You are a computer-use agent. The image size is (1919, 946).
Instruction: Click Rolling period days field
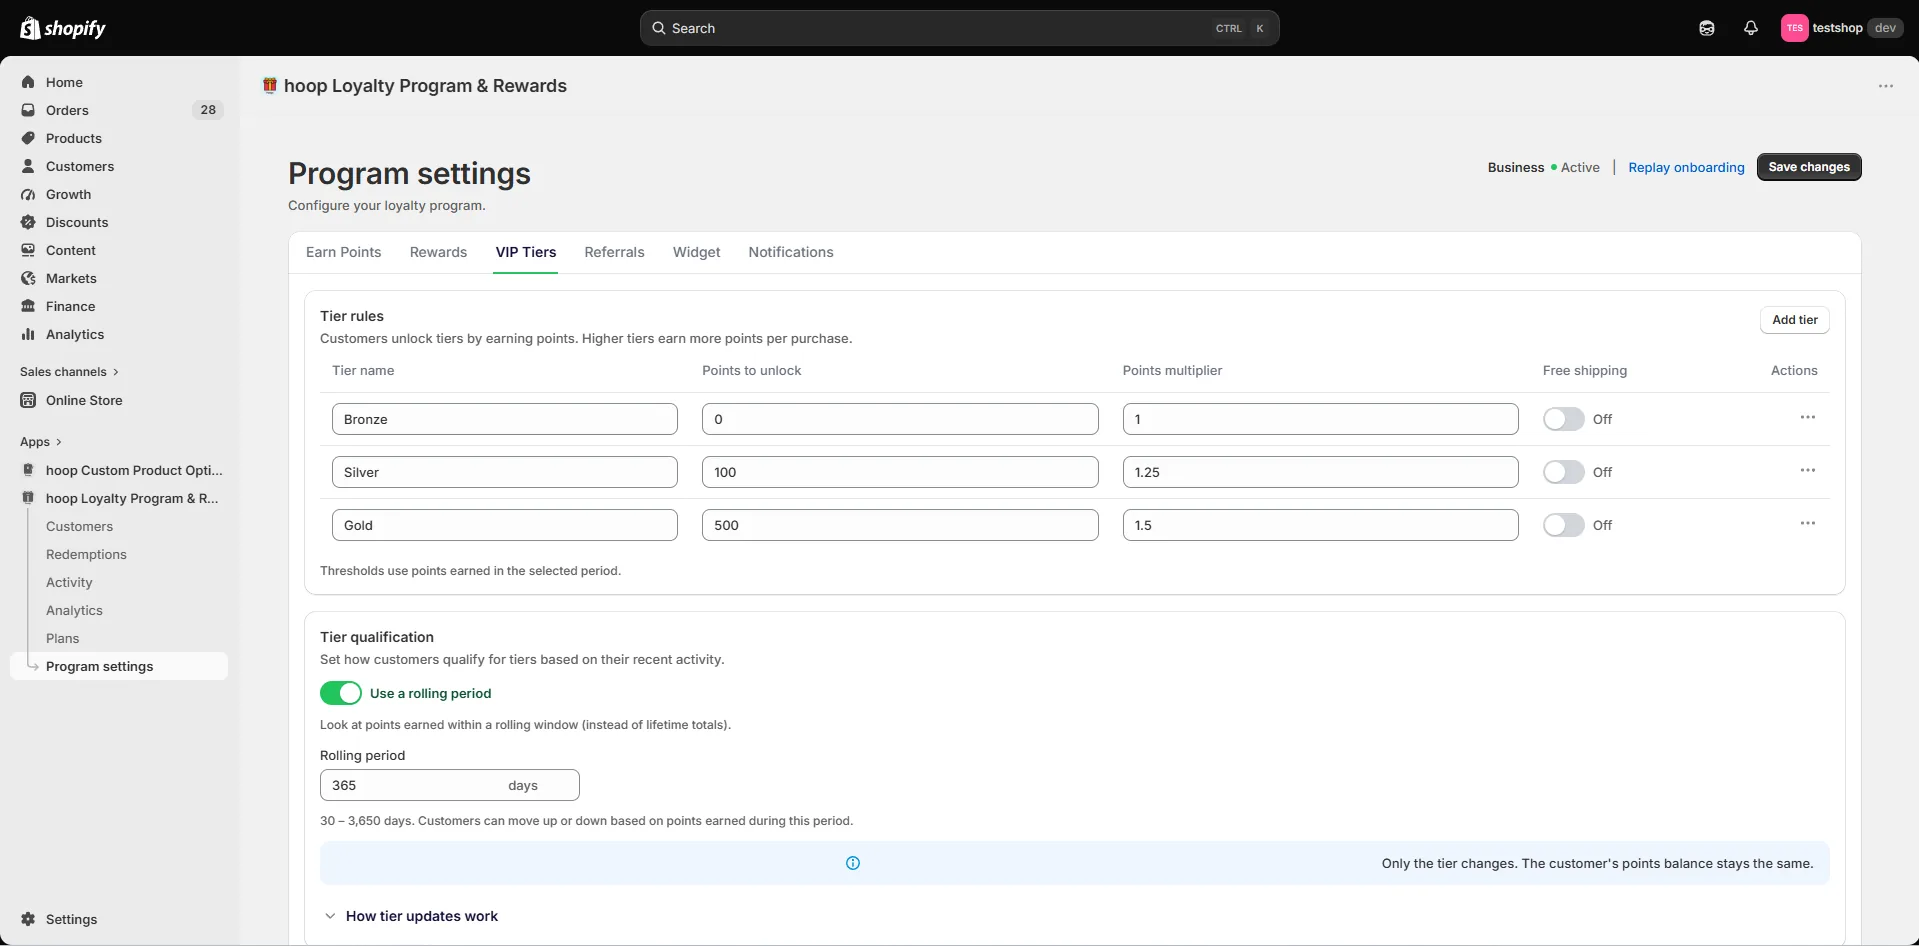449,785
